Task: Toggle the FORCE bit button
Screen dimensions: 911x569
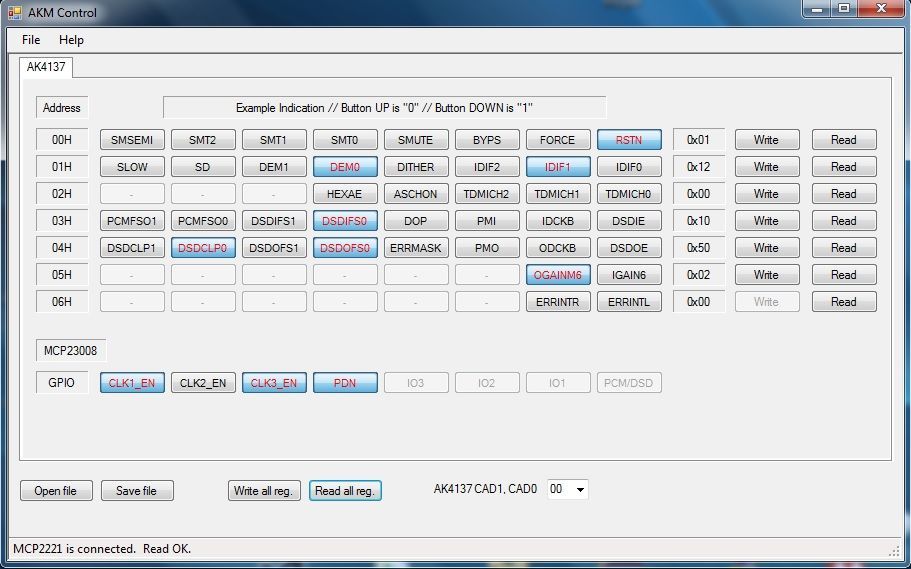Action: pyautogui.click(x=558, y=139)
